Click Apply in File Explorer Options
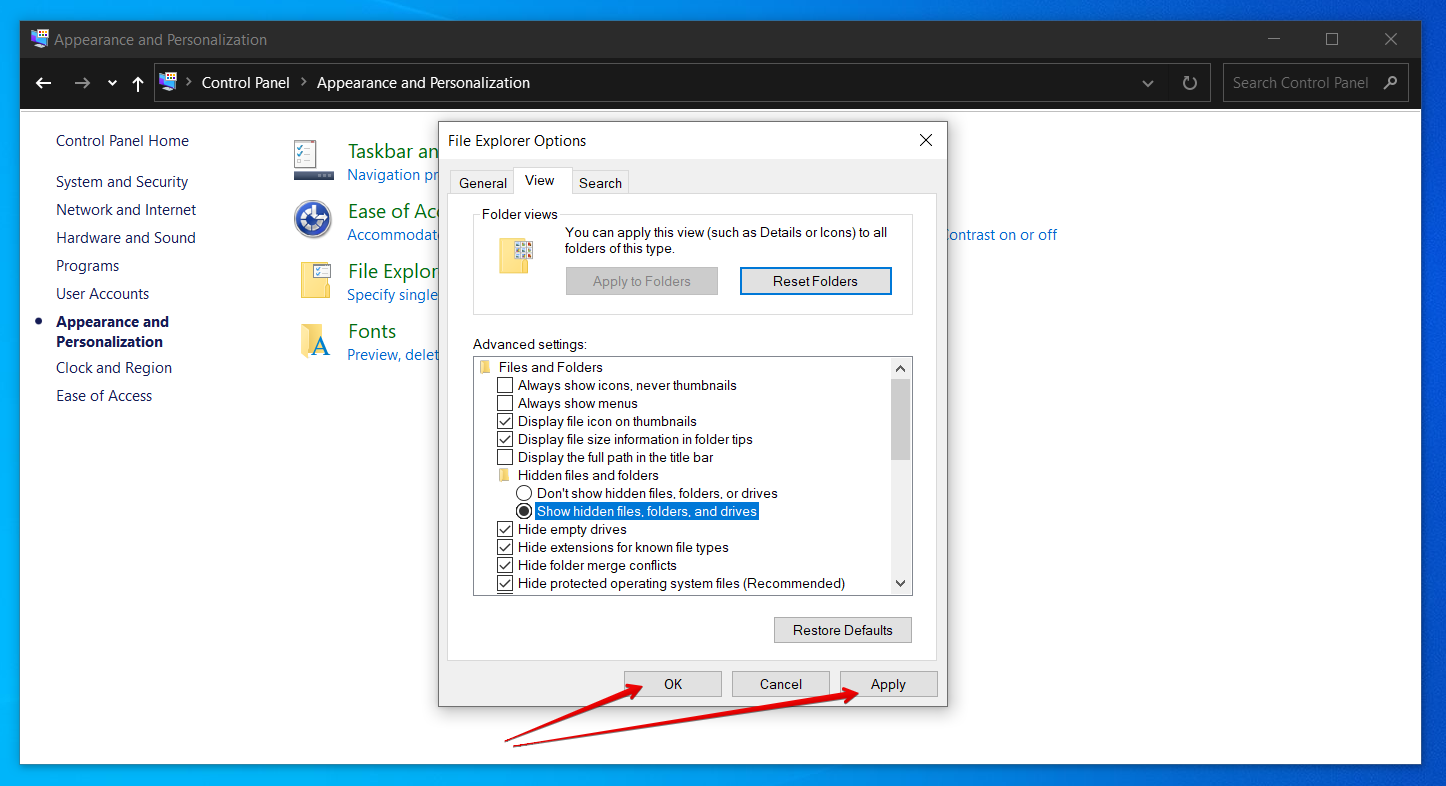The image size is (1446, 786). [x=888, y=684]
